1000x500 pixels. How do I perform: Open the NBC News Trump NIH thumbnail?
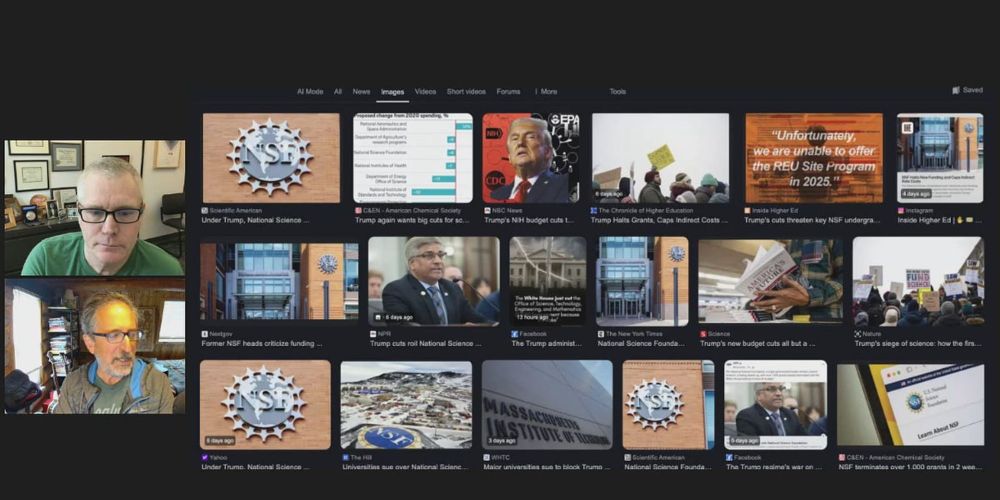click(x=531, y=158)
